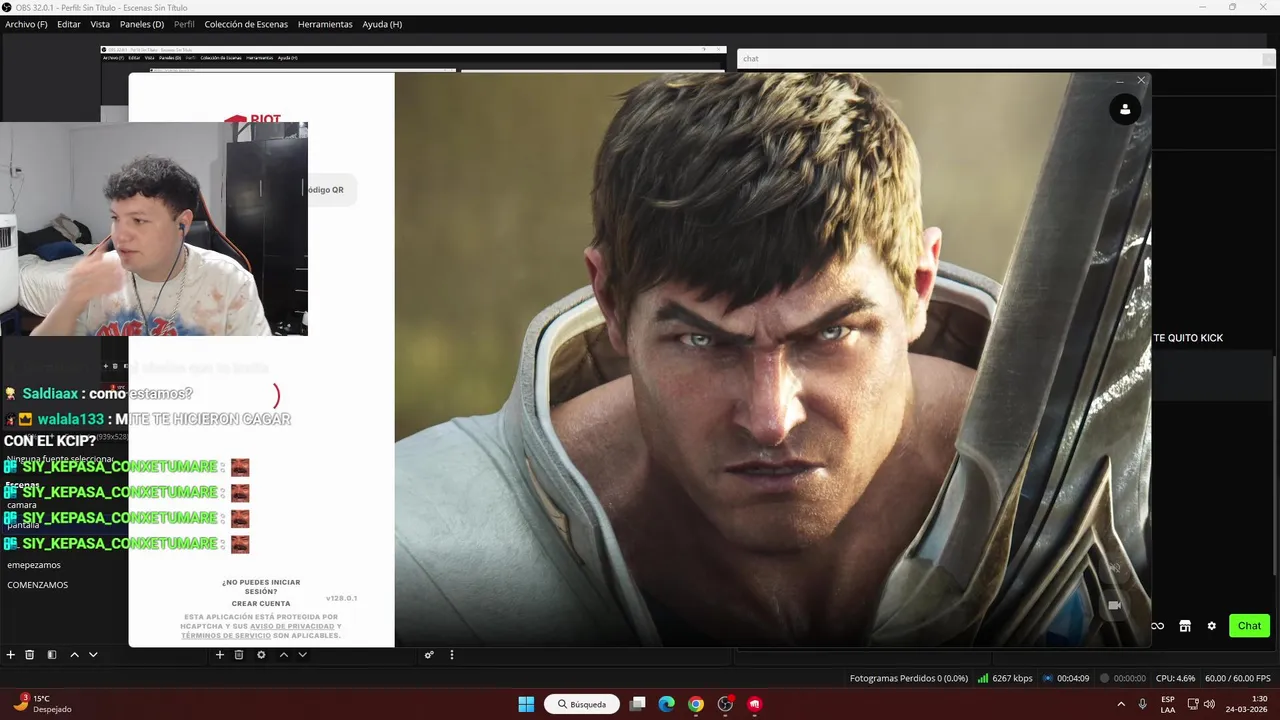Viewport: 1280px width, 720px height.
Task: Click the microphone tray icon
Action: point(1142,704)
